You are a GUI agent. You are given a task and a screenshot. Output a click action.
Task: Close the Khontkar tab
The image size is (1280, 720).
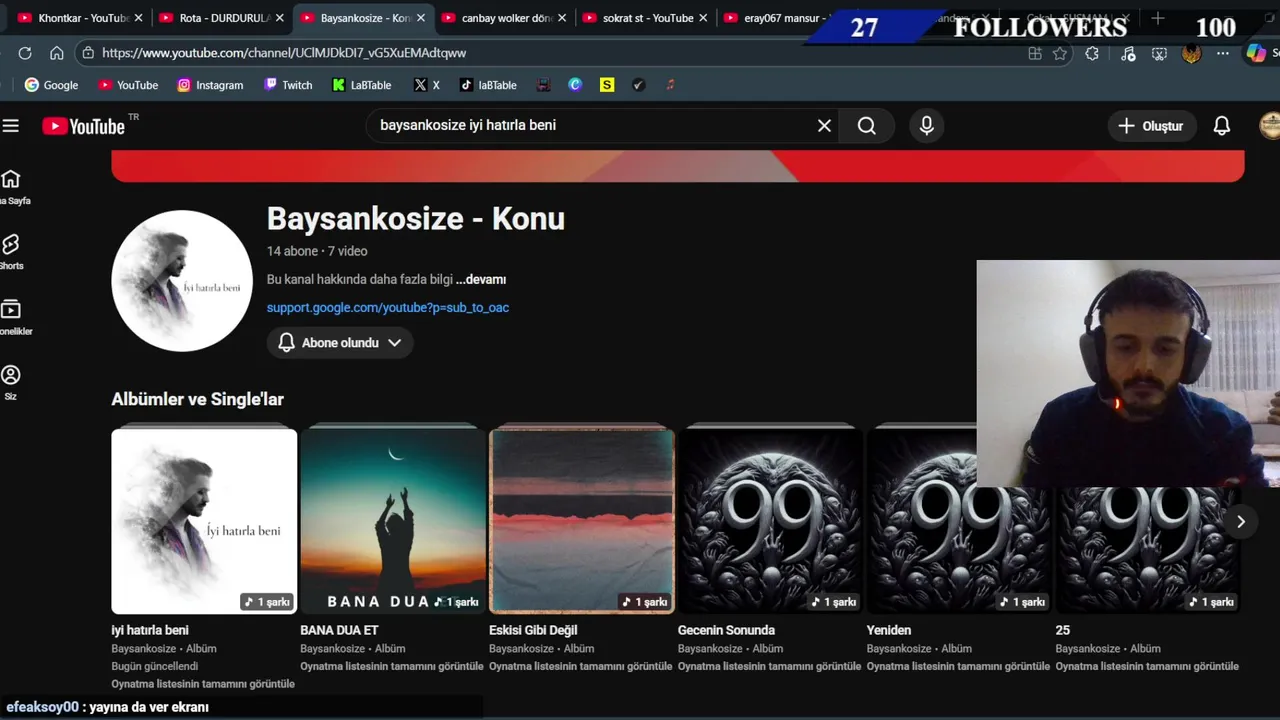coord(139,18)
